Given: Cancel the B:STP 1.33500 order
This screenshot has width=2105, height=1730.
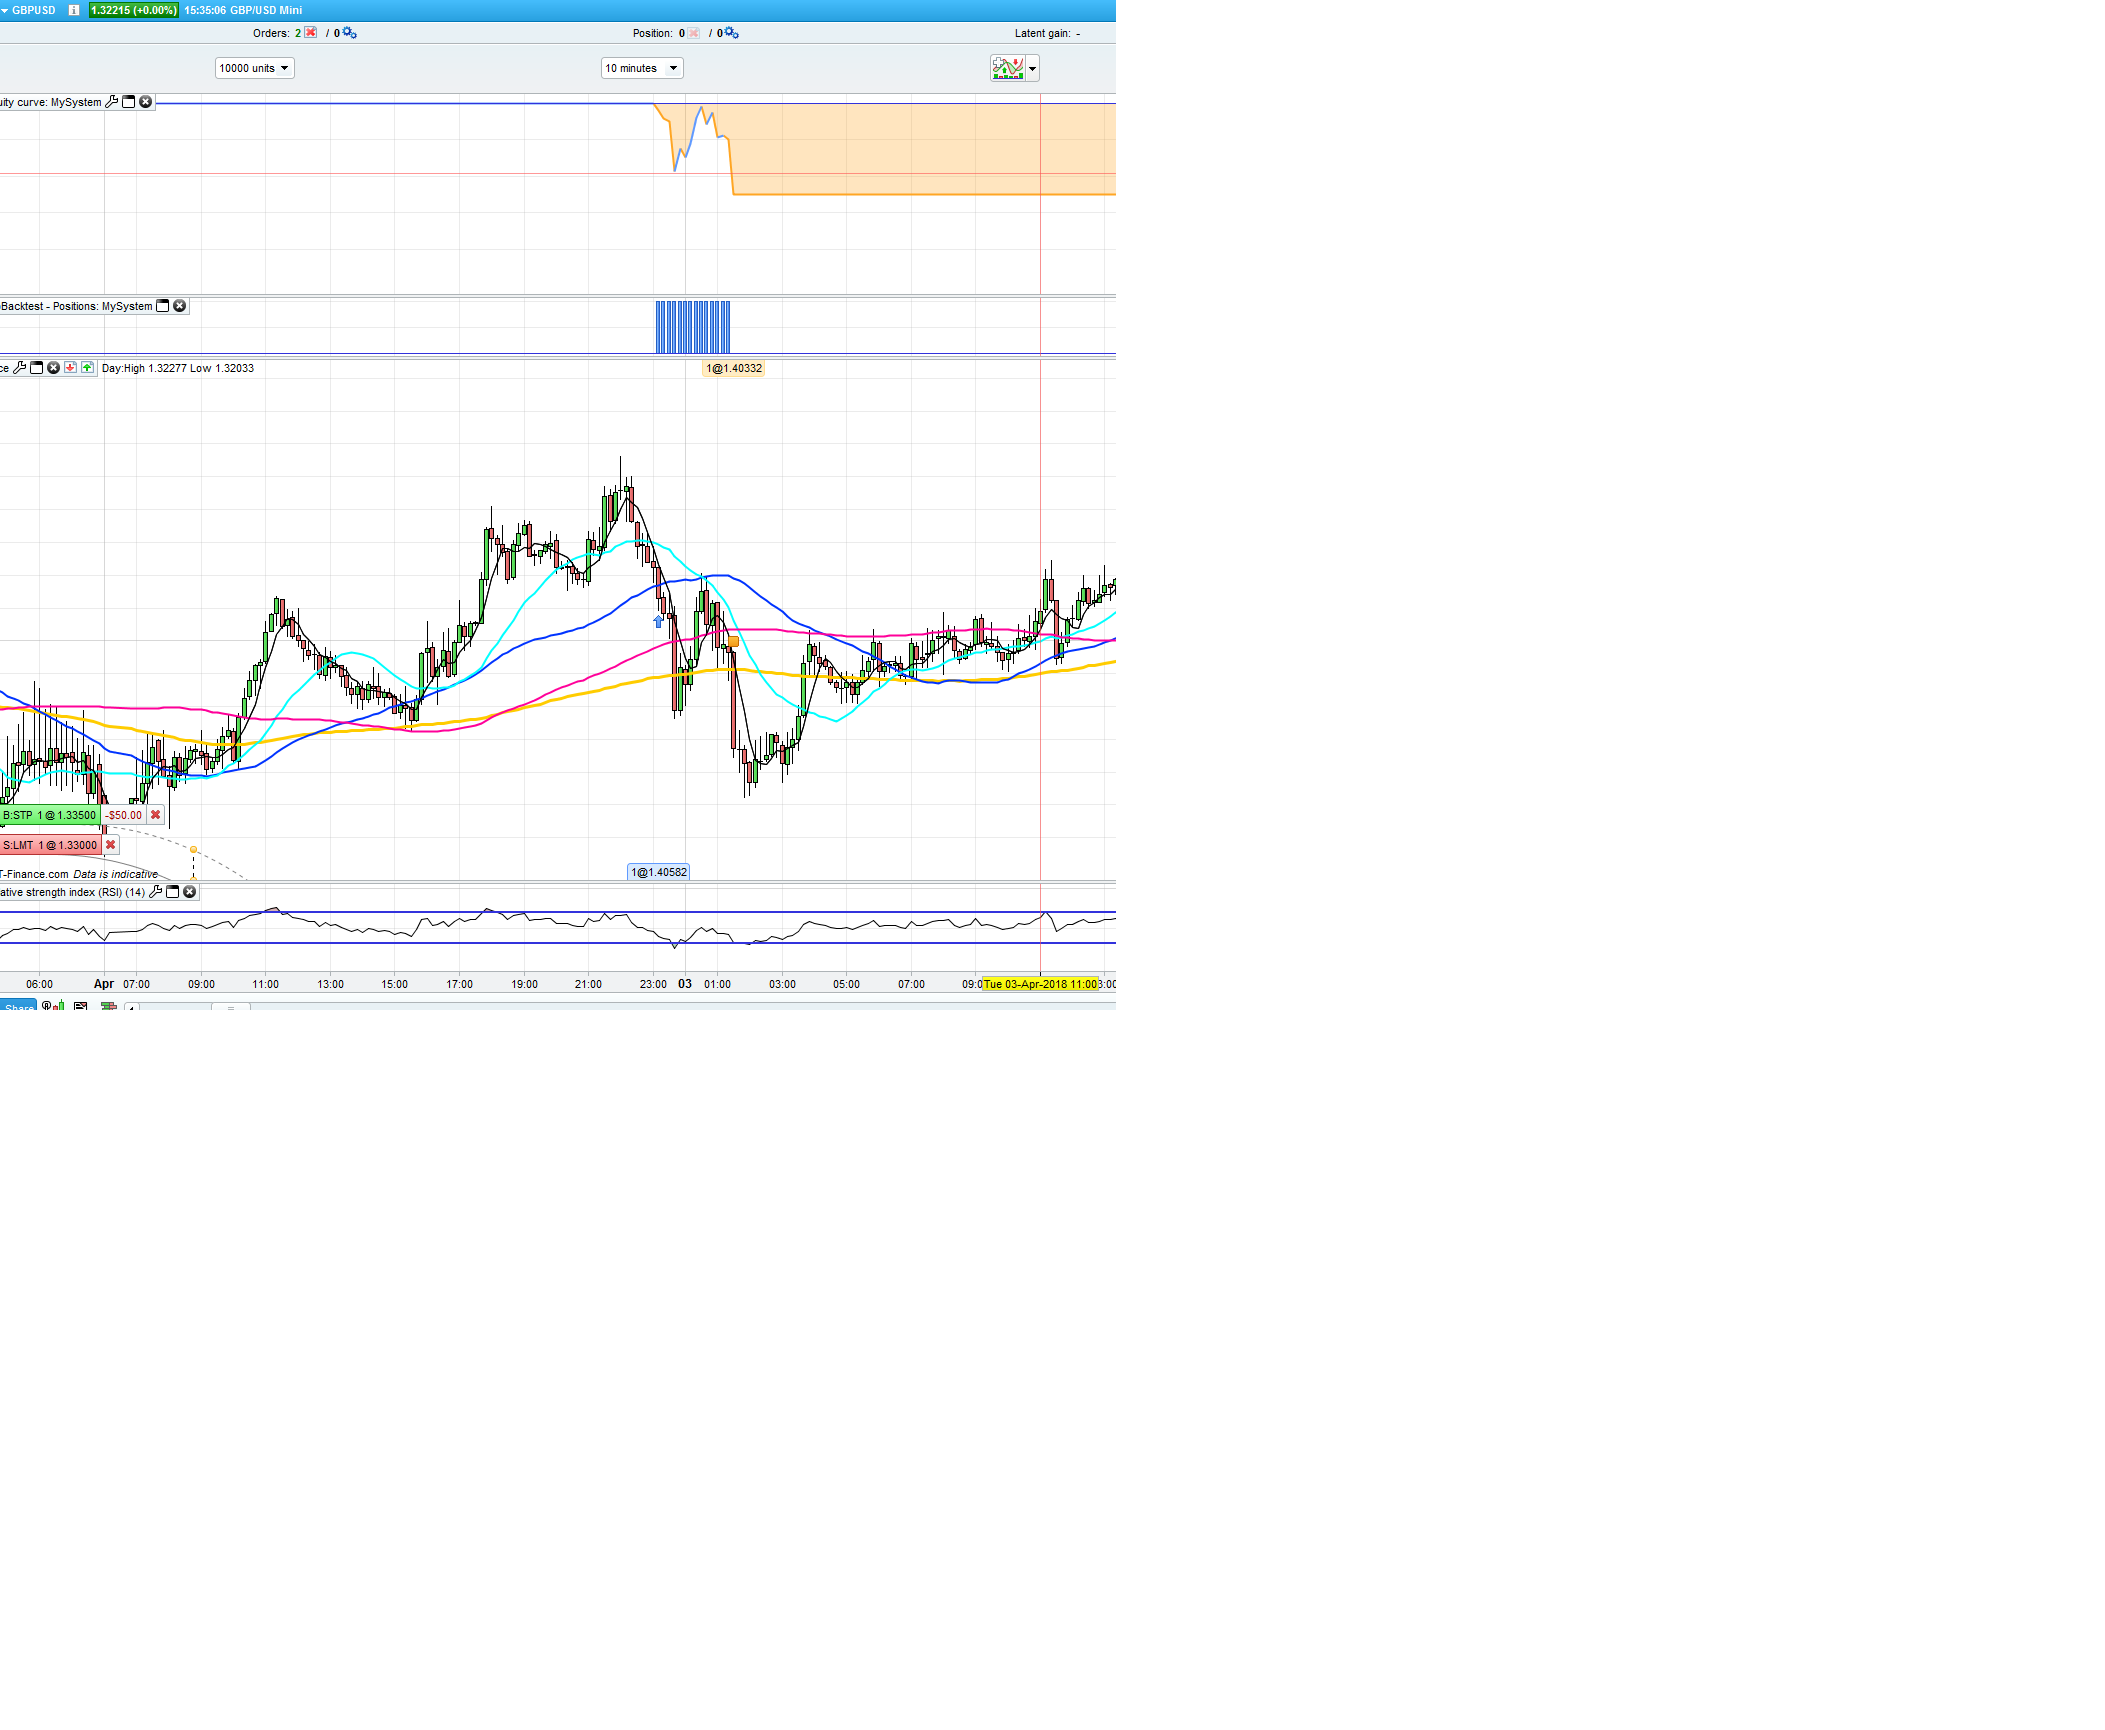Looking at the screenshot, I should (155, 815).
